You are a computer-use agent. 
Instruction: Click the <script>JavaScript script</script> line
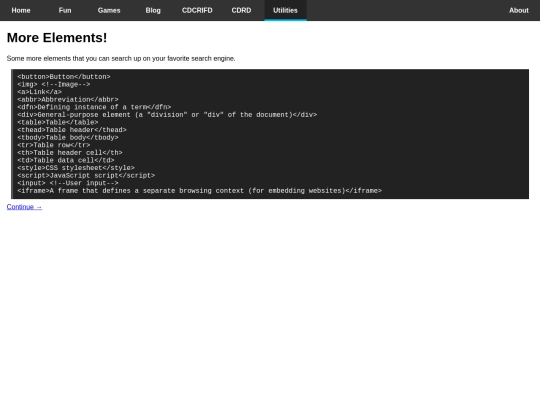(x=86, y=175)
